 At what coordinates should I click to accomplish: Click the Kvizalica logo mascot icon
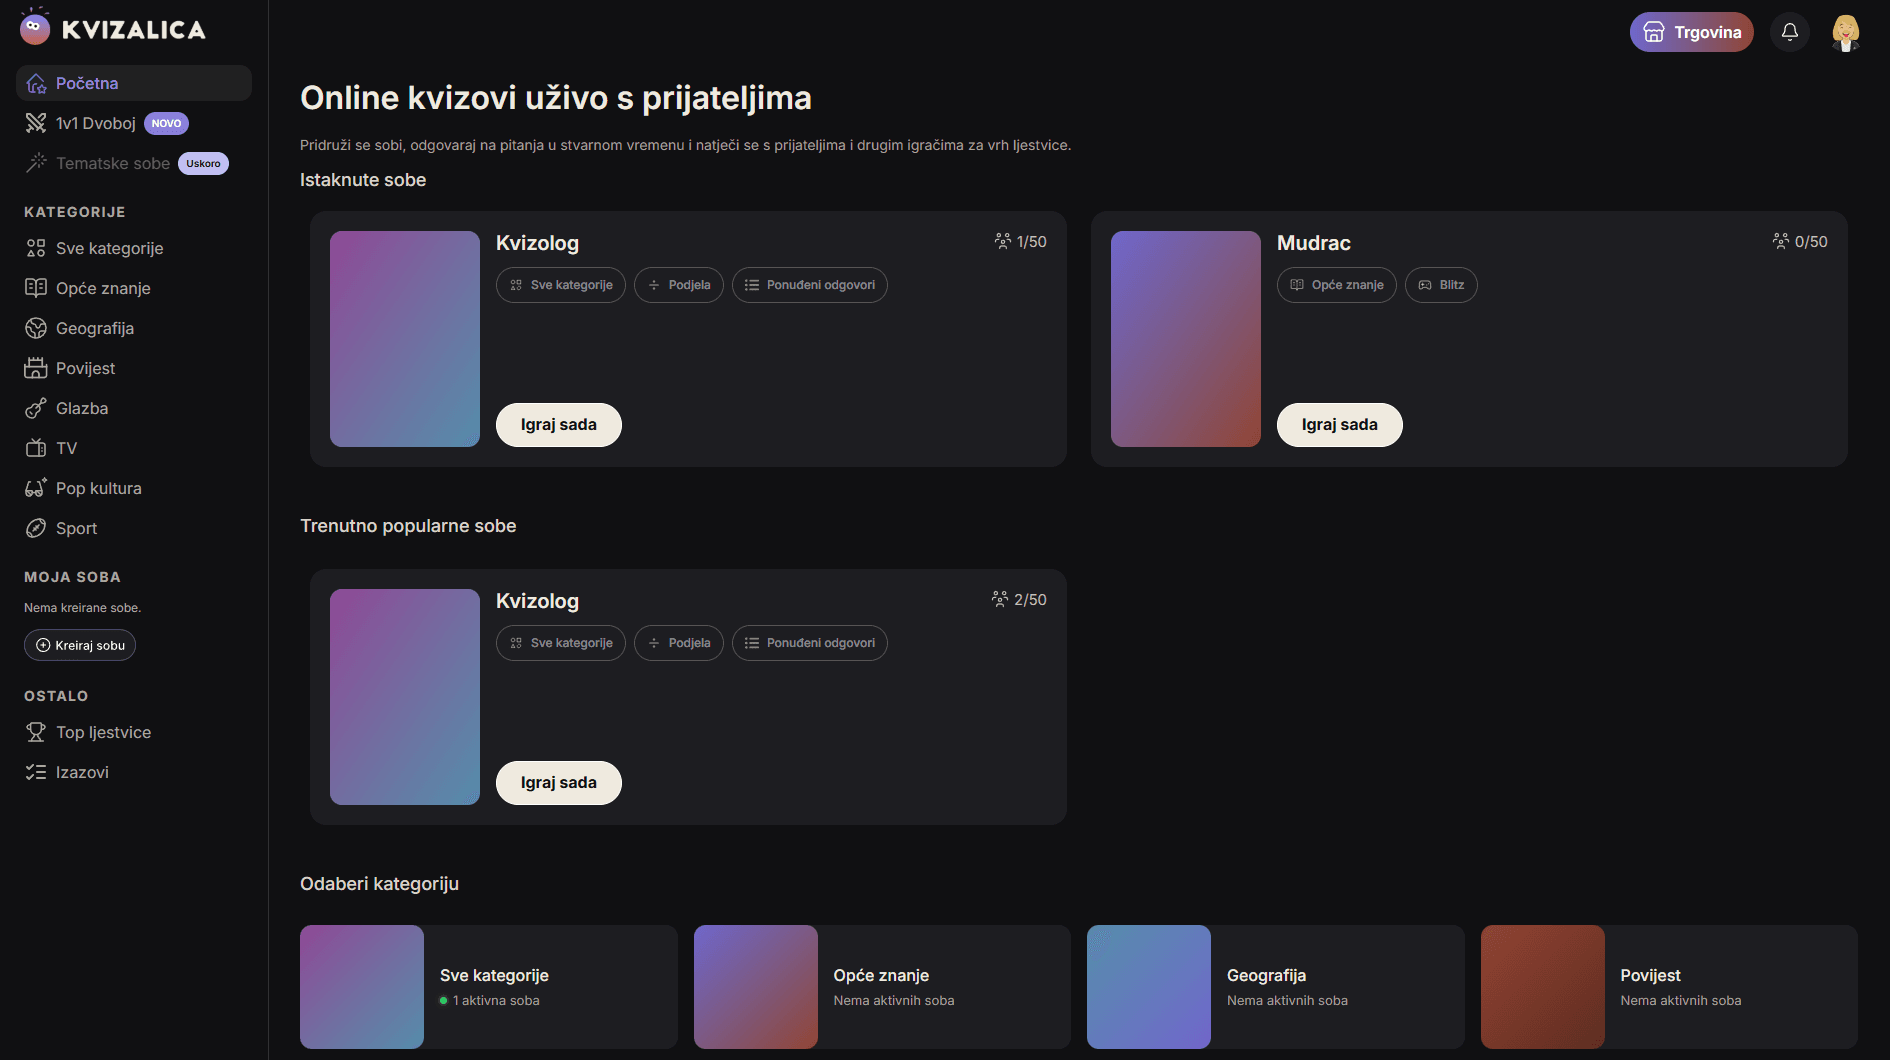coord(35,28)
